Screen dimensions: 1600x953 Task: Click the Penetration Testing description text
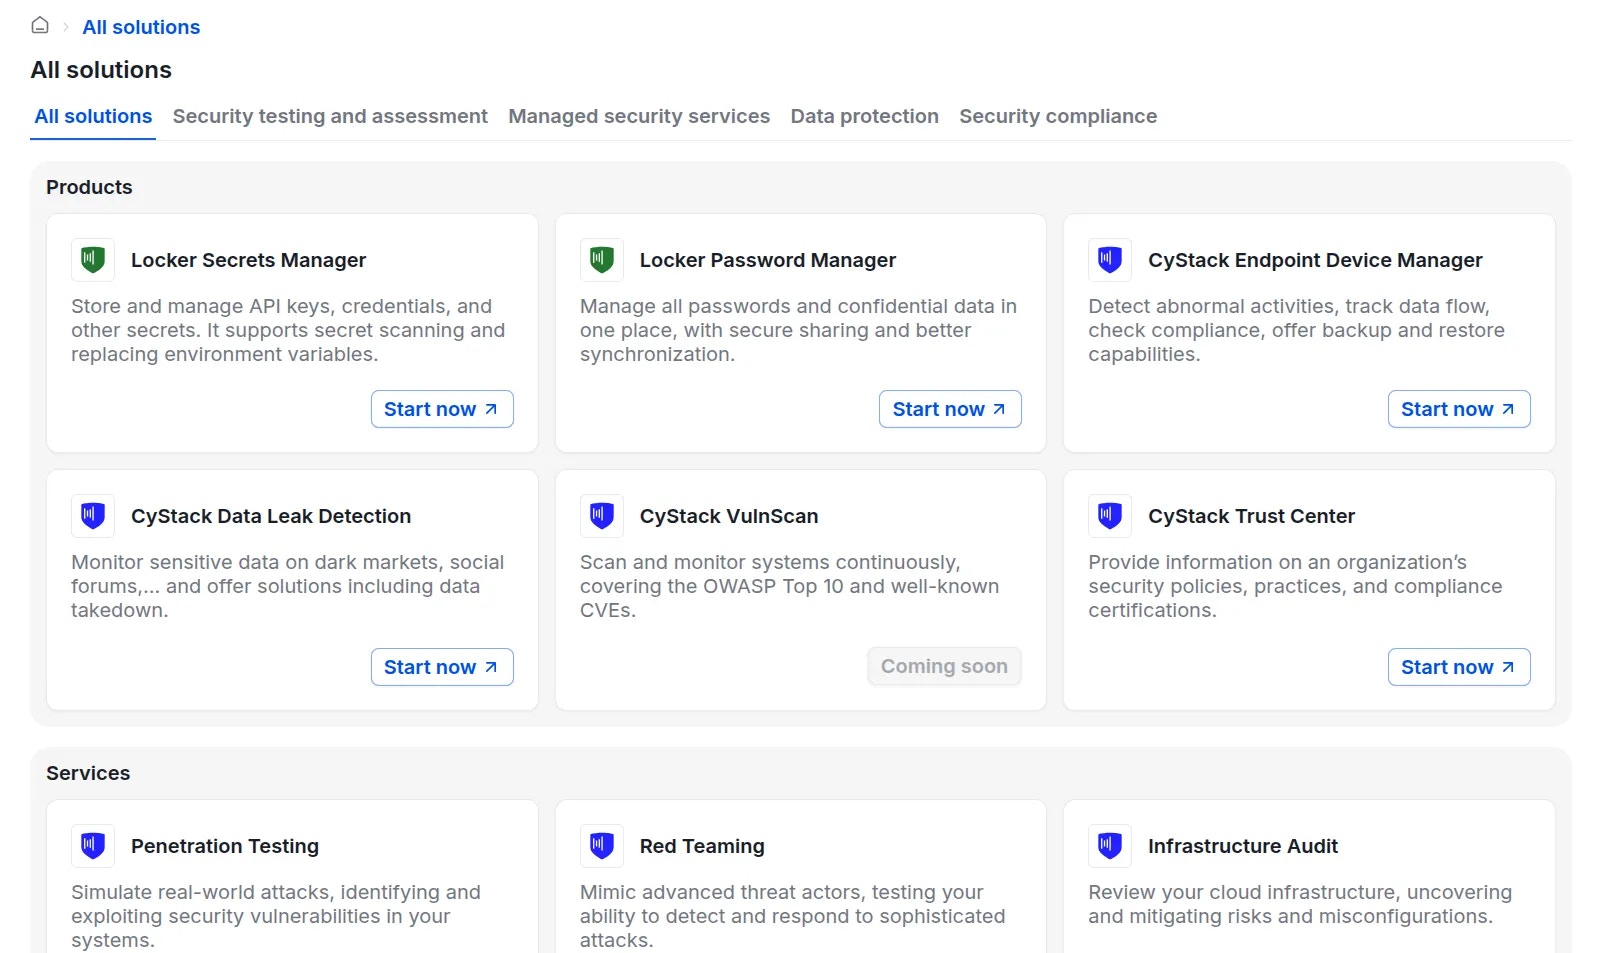[276, 916]
